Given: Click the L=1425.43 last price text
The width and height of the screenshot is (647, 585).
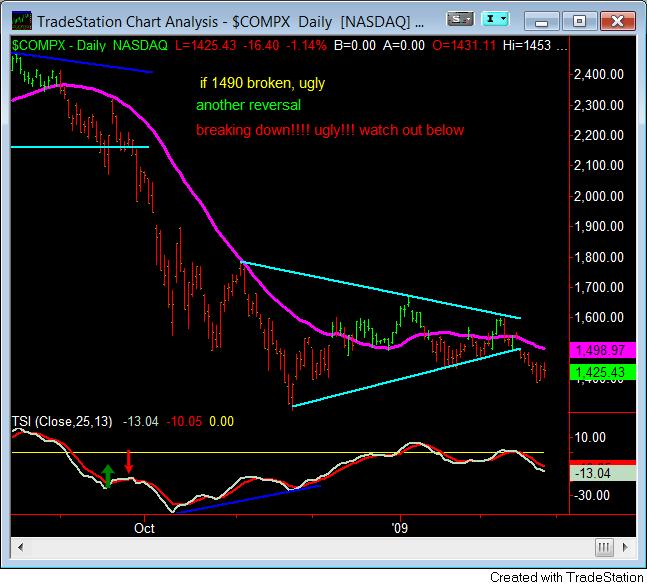Looking at the screenshot, I should point(206,45).
